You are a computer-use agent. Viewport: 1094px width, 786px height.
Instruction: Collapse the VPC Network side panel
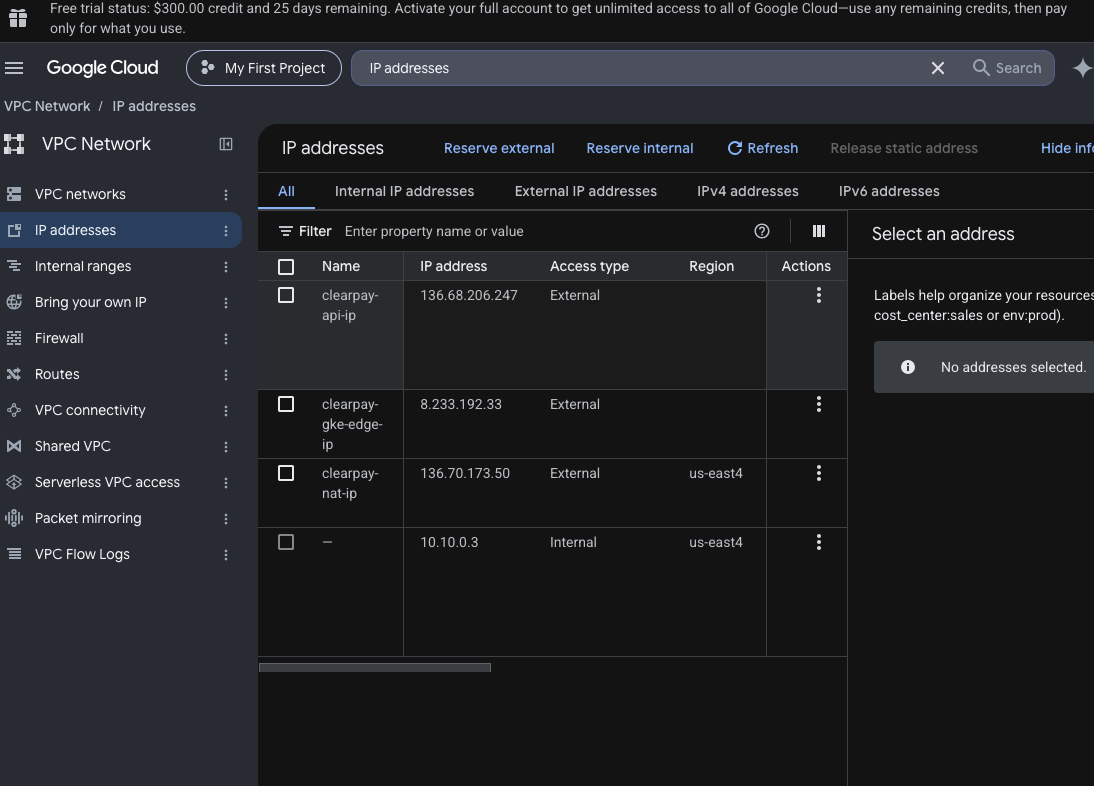[x=226, y=144]
